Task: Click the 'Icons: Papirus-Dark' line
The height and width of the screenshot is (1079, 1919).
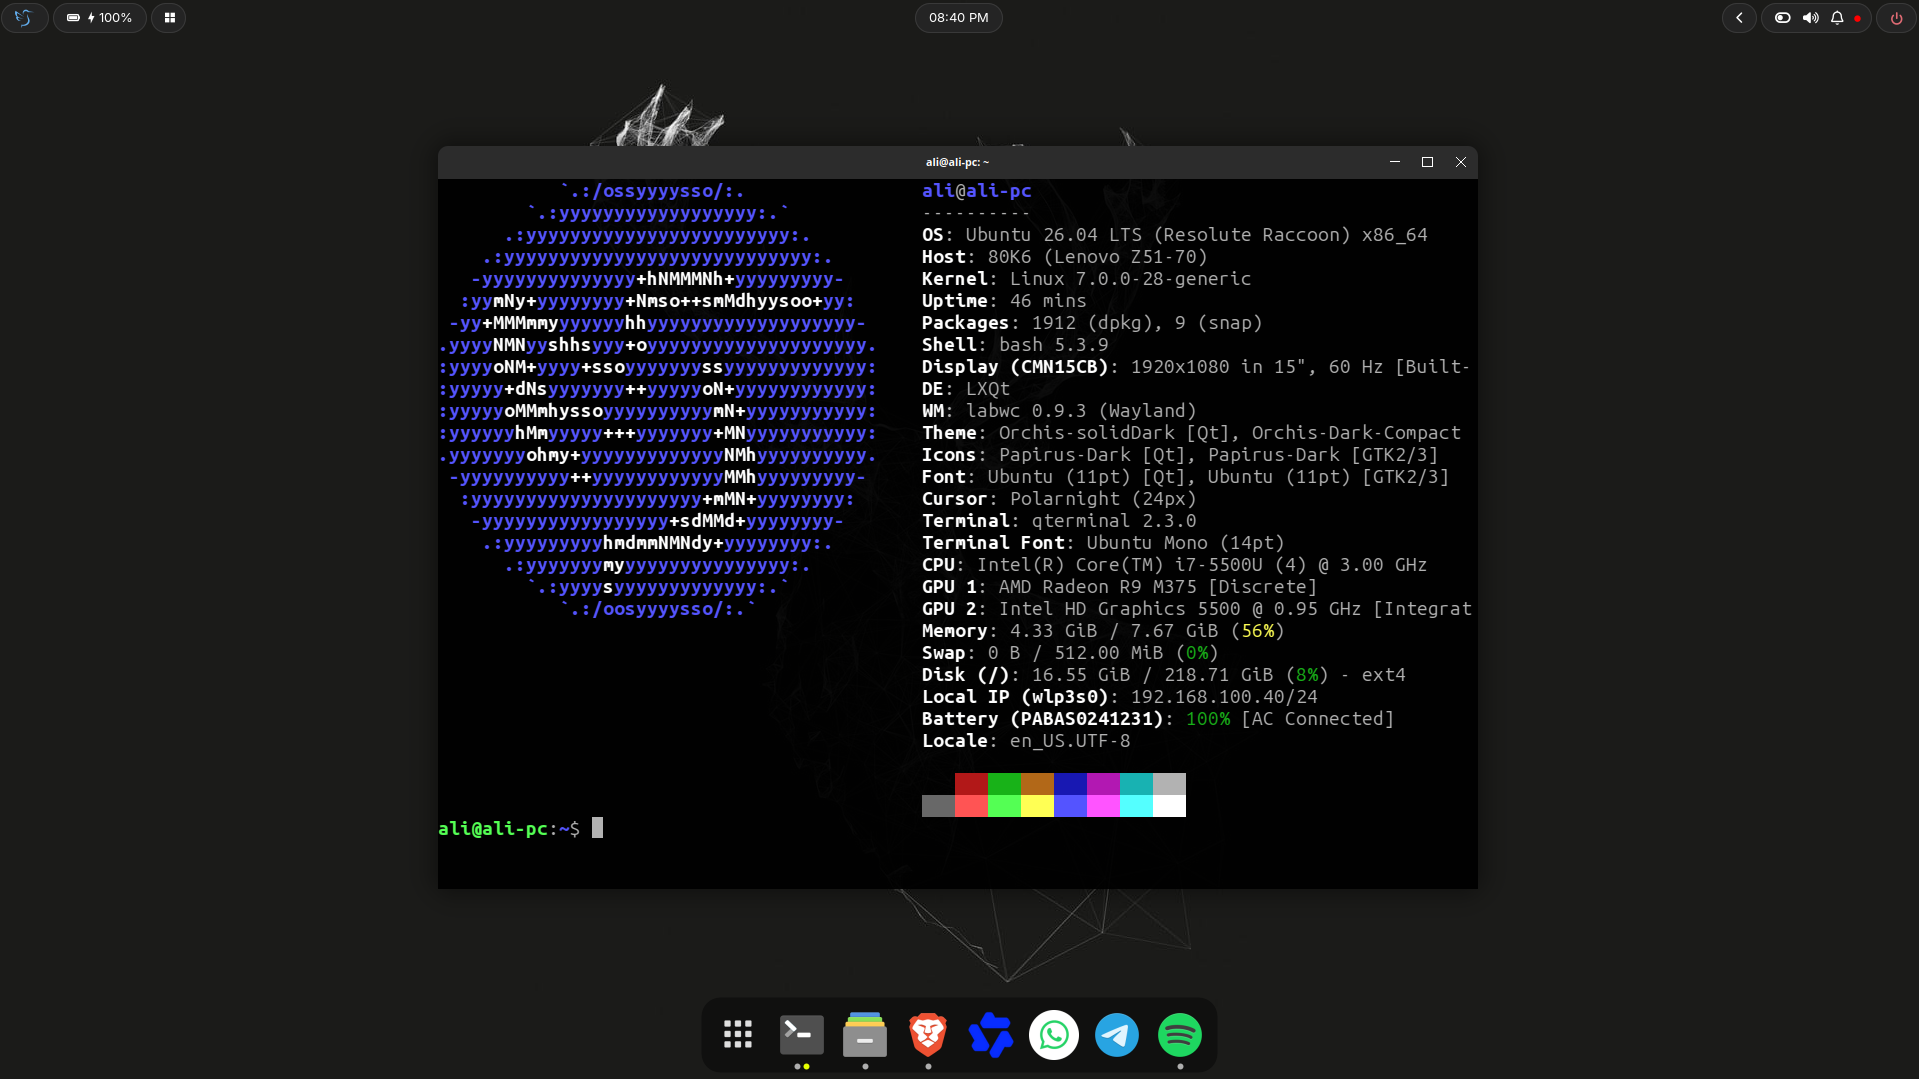Action: 1180,455
